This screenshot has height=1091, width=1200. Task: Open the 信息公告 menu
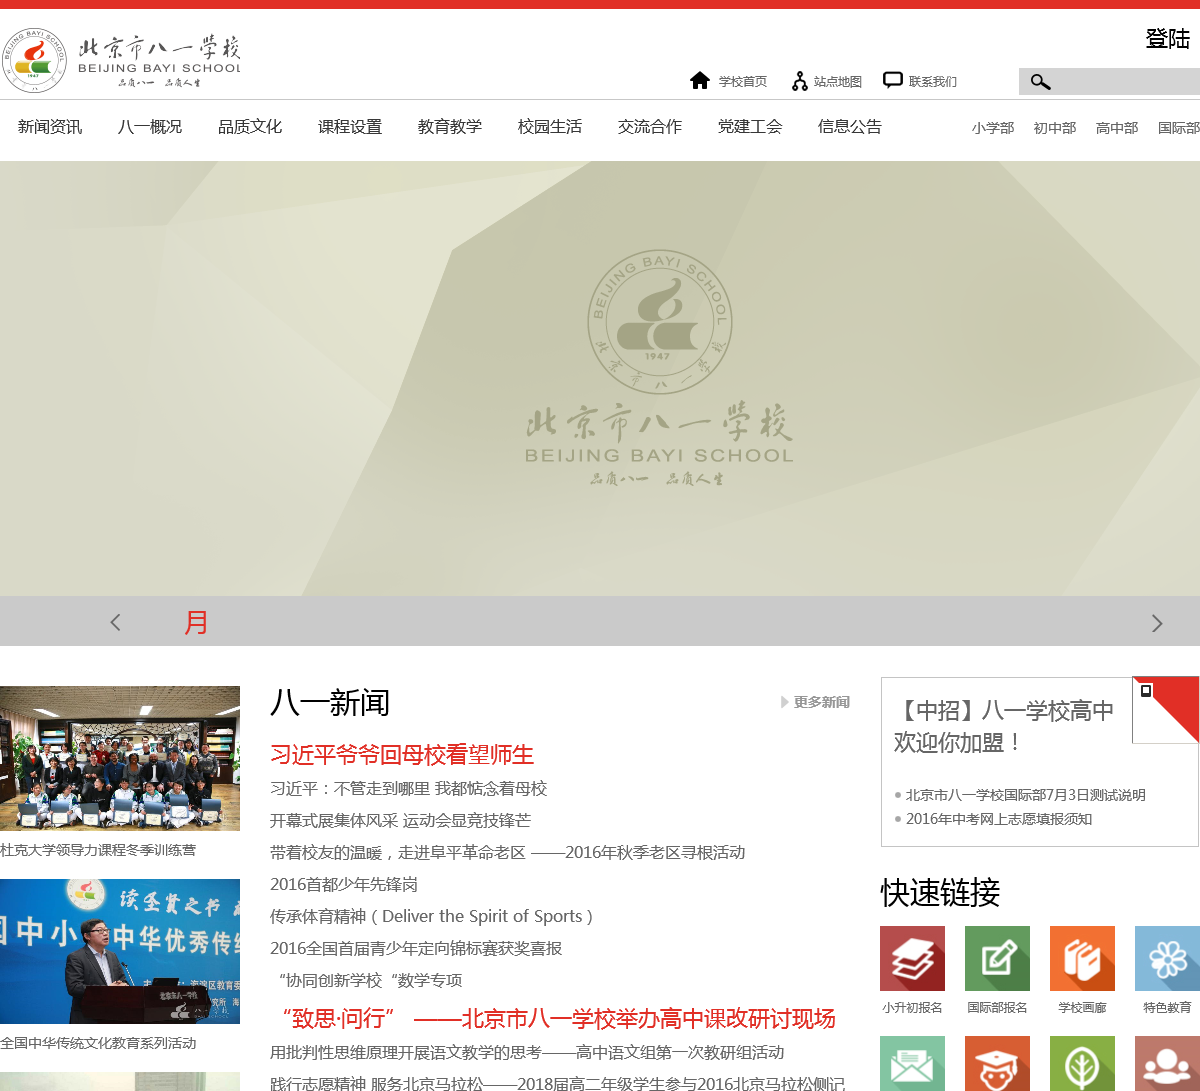click(850, 127)
